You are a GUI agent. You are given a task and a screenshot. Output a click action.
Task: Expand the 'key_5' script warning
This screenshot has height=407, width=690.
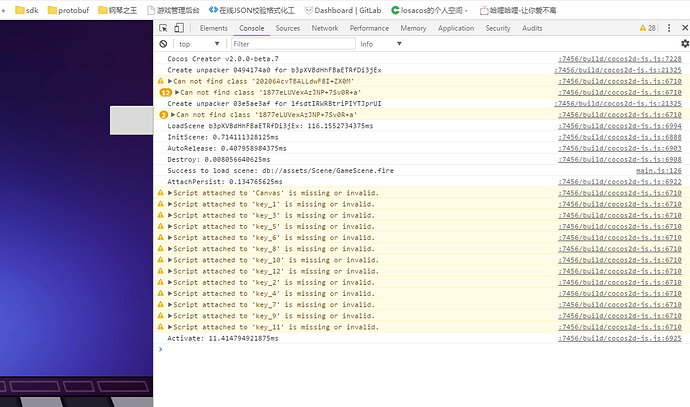click(169, 226)
